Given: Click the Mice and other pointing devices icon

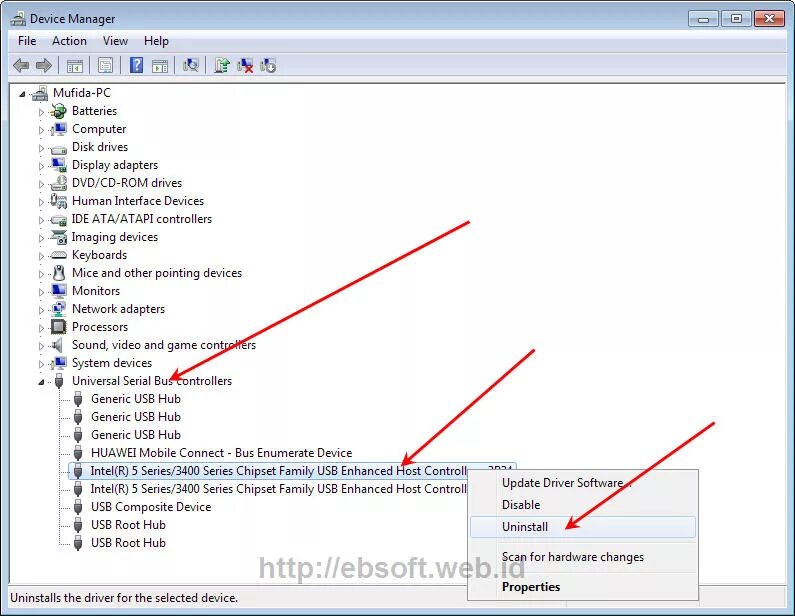Looking at the screenshot, I should [x=59, y=273].
